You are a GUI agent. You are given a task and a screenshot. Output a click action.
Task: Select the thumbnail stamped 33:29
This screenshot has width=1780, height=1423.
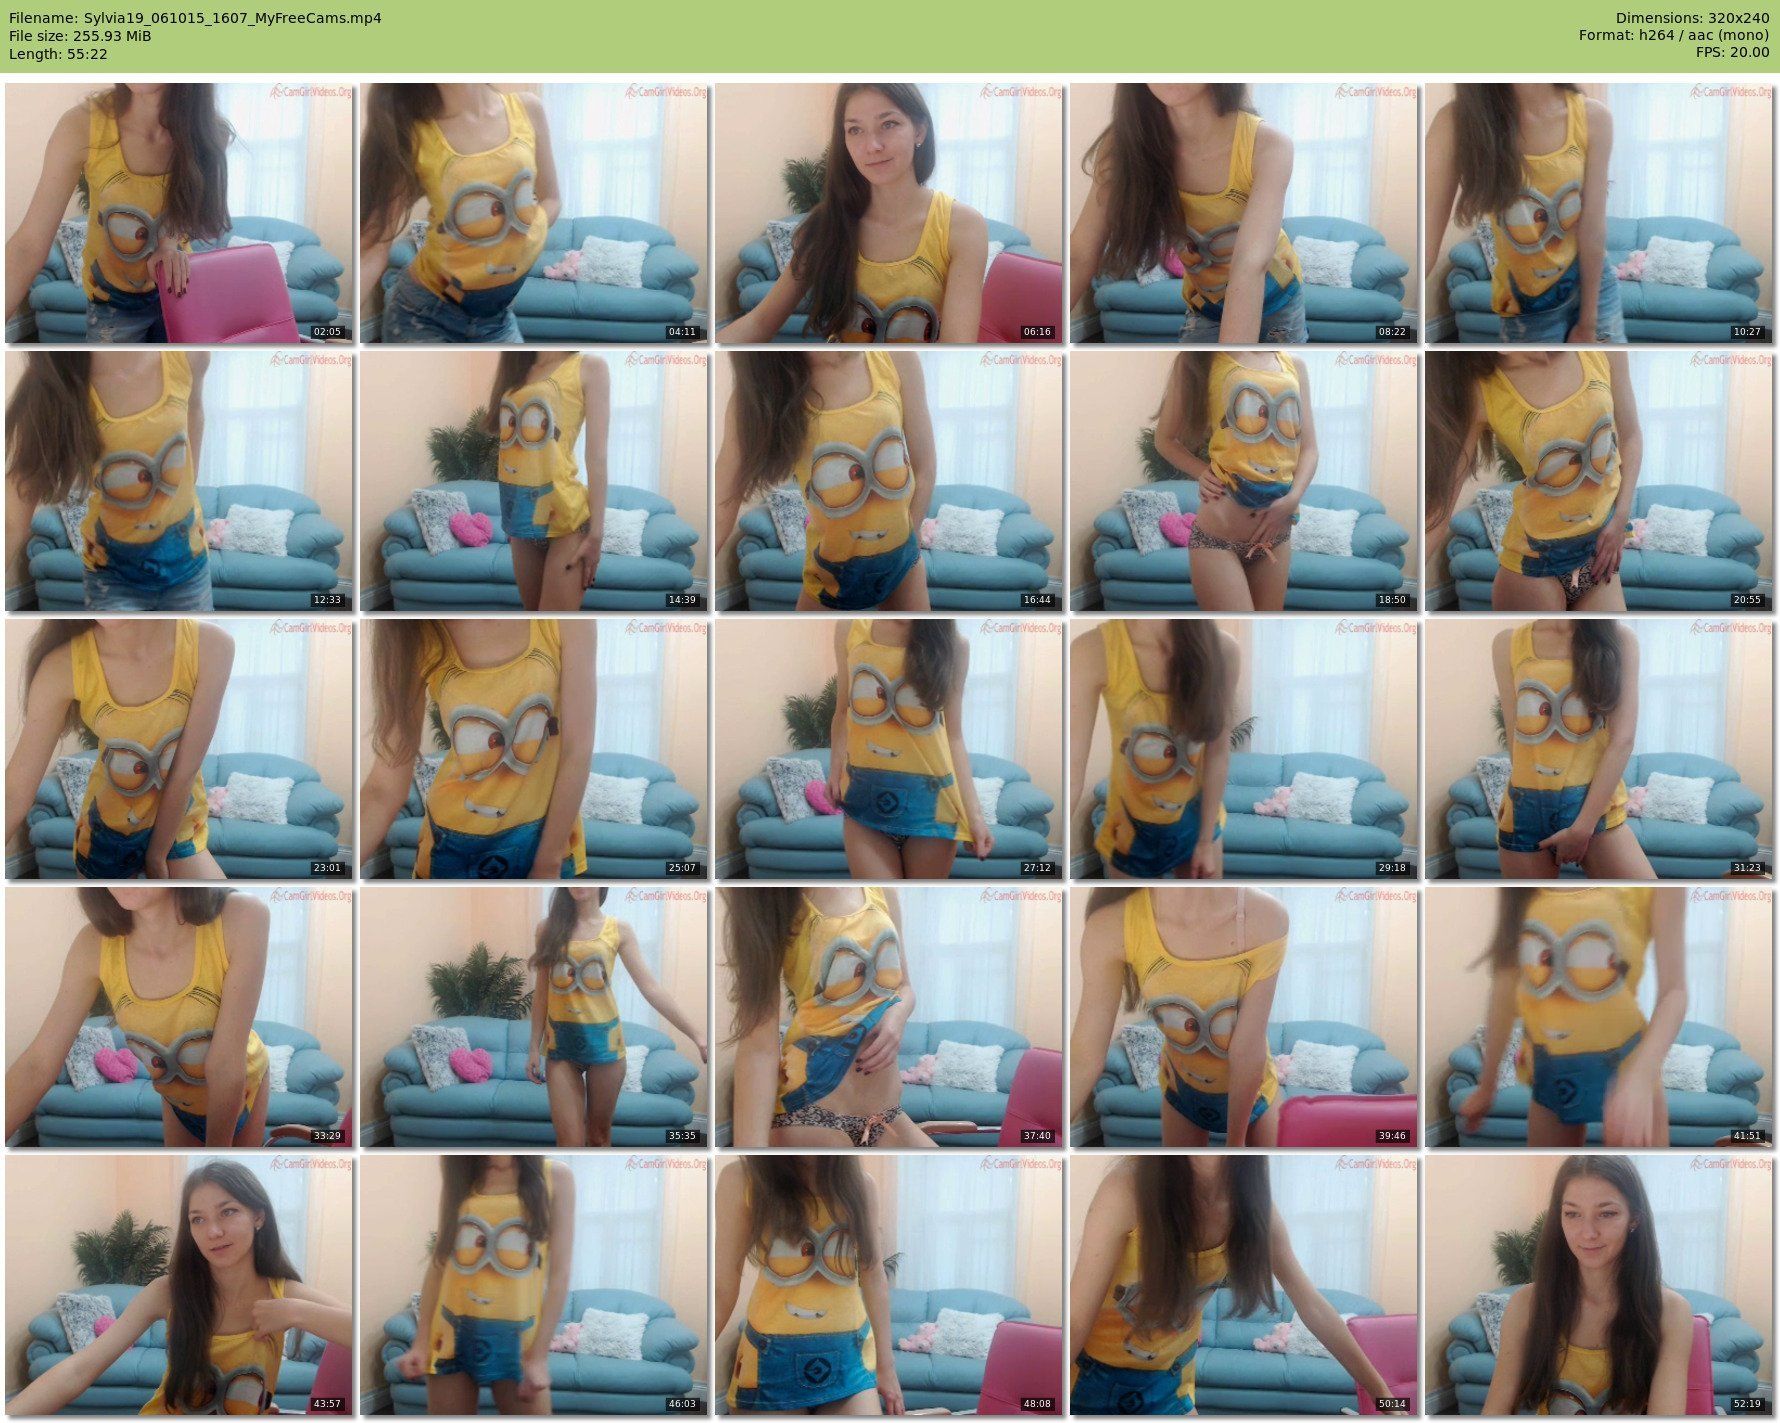179,1017
